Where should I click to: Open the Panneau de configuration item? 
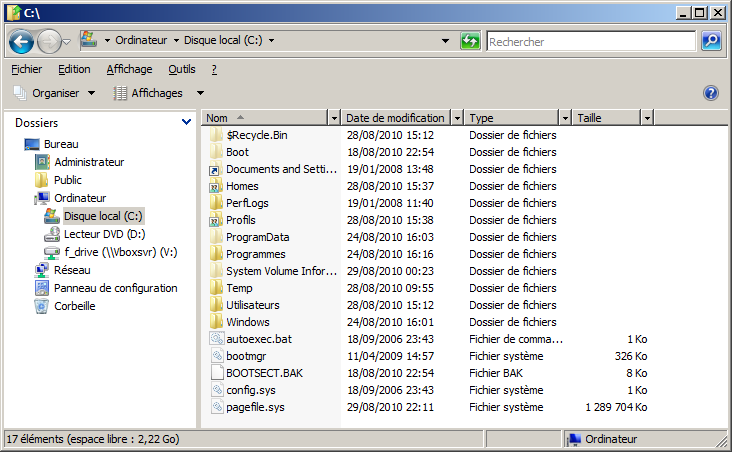115,288
